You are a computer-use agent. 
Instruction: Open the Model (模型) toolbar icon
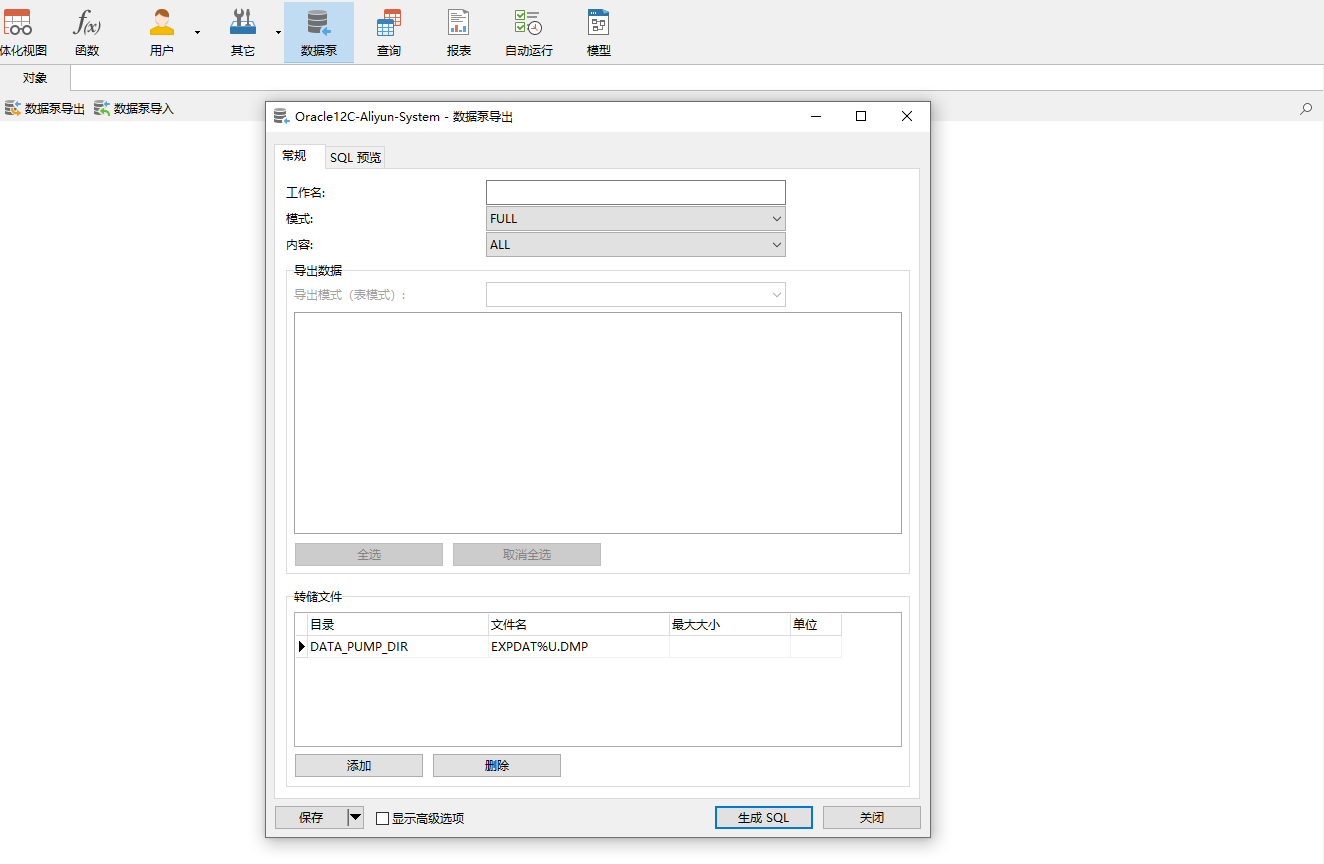[599, 32]
